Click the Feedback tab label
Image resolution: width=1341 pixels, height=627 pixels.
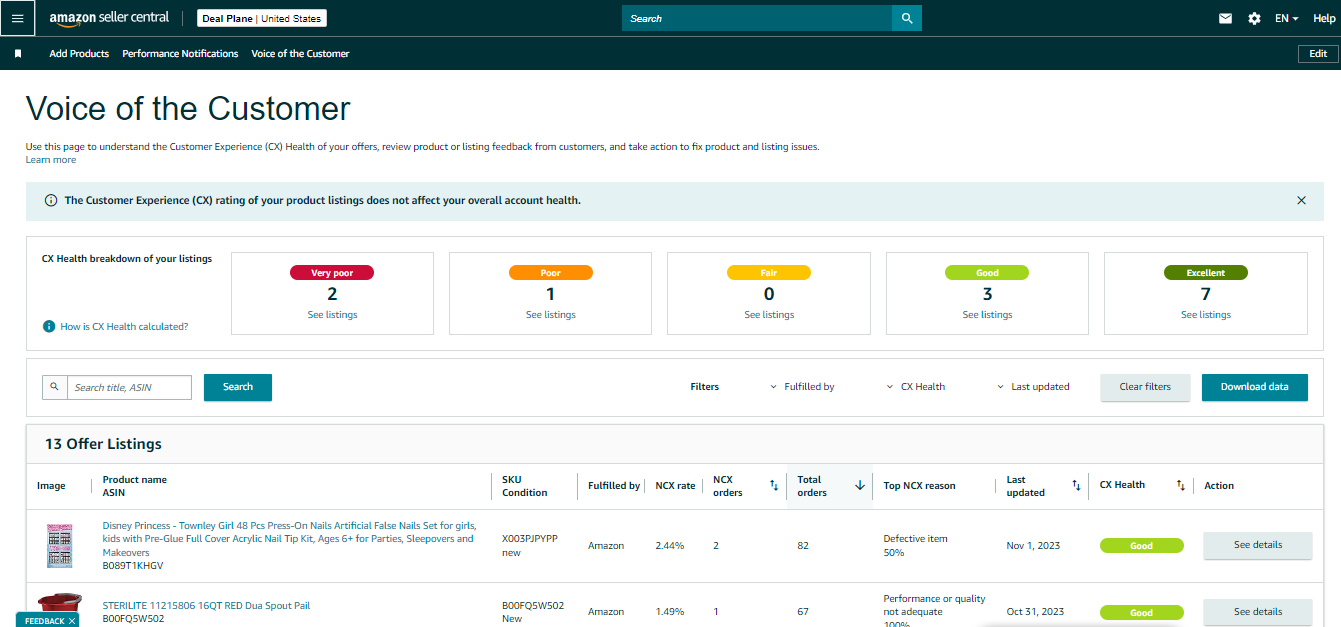pyautogui.click(x=44, y=621)
